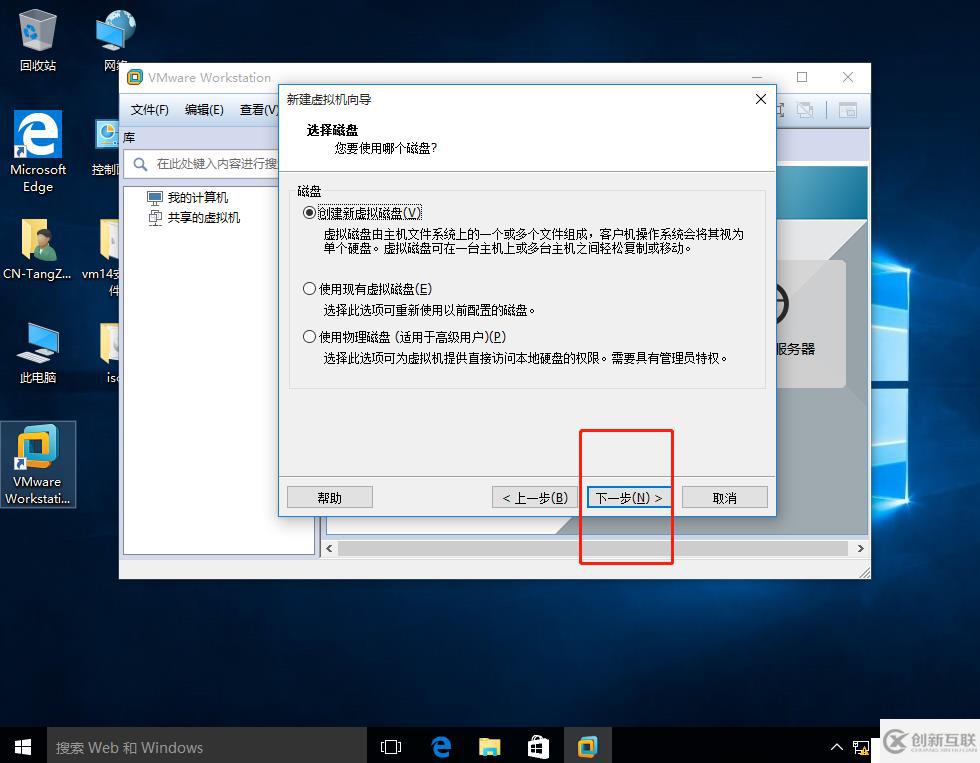Viewport: 980px width, 763px height.
Task: Open the Windows Start menu
Action: (23, 747)
